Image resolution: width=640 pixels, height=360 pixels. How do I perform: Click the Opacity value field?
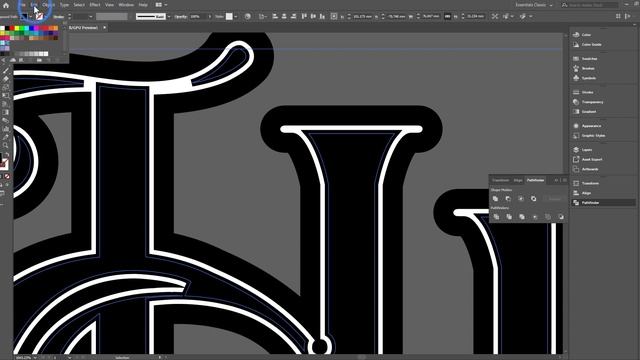198,17
